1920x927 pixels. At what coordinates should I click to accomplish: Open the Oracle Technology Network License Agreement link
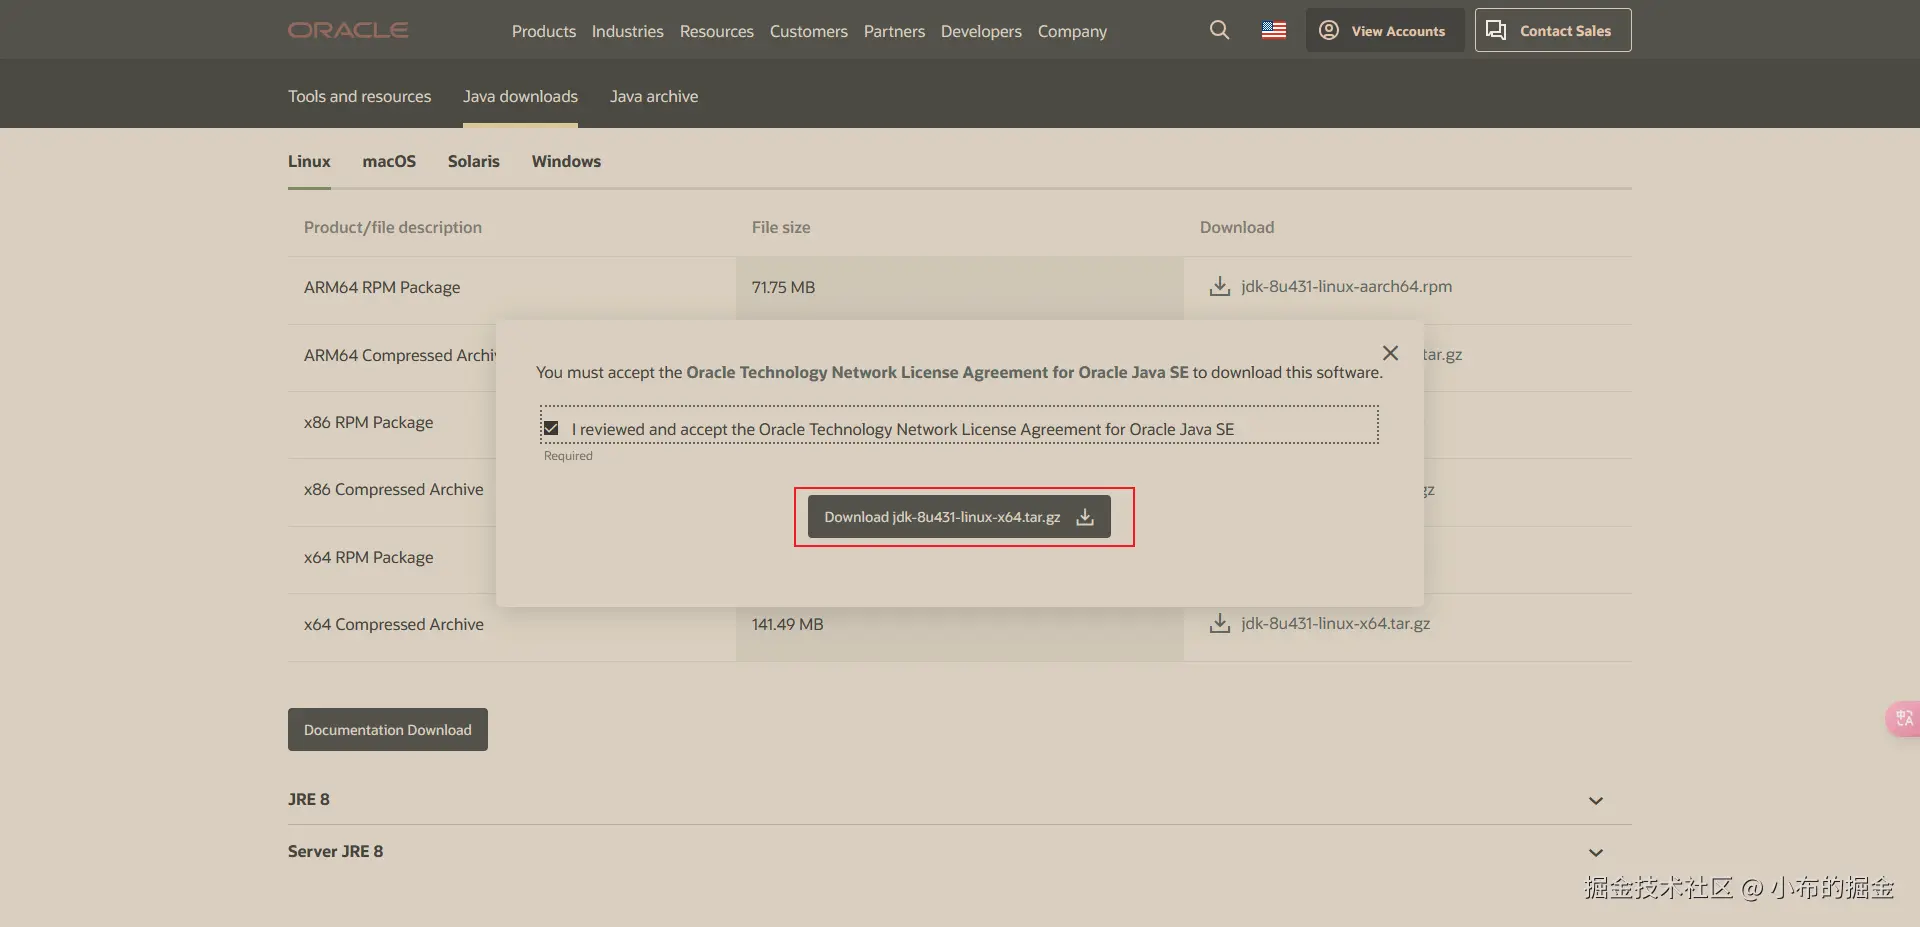point(937,372)
